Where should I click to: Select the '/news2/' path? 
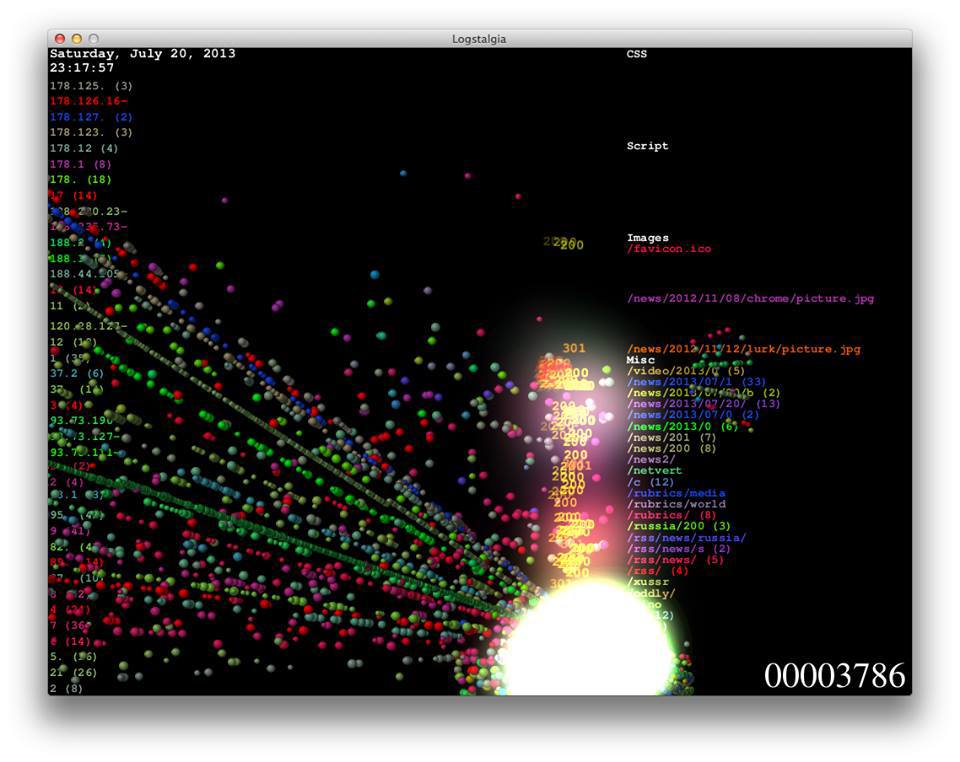tap(651, 460)
